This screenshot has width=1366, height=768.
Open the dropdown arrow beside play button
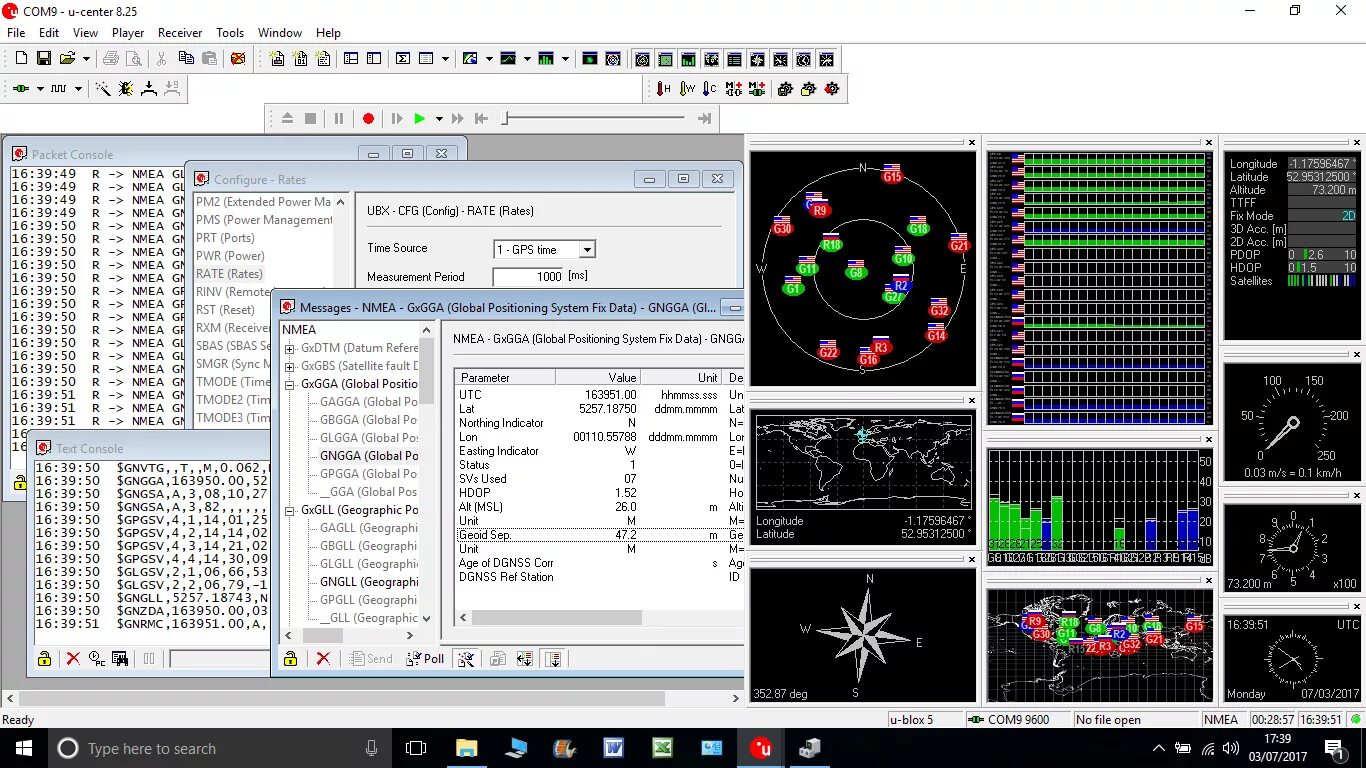[438, 119]
